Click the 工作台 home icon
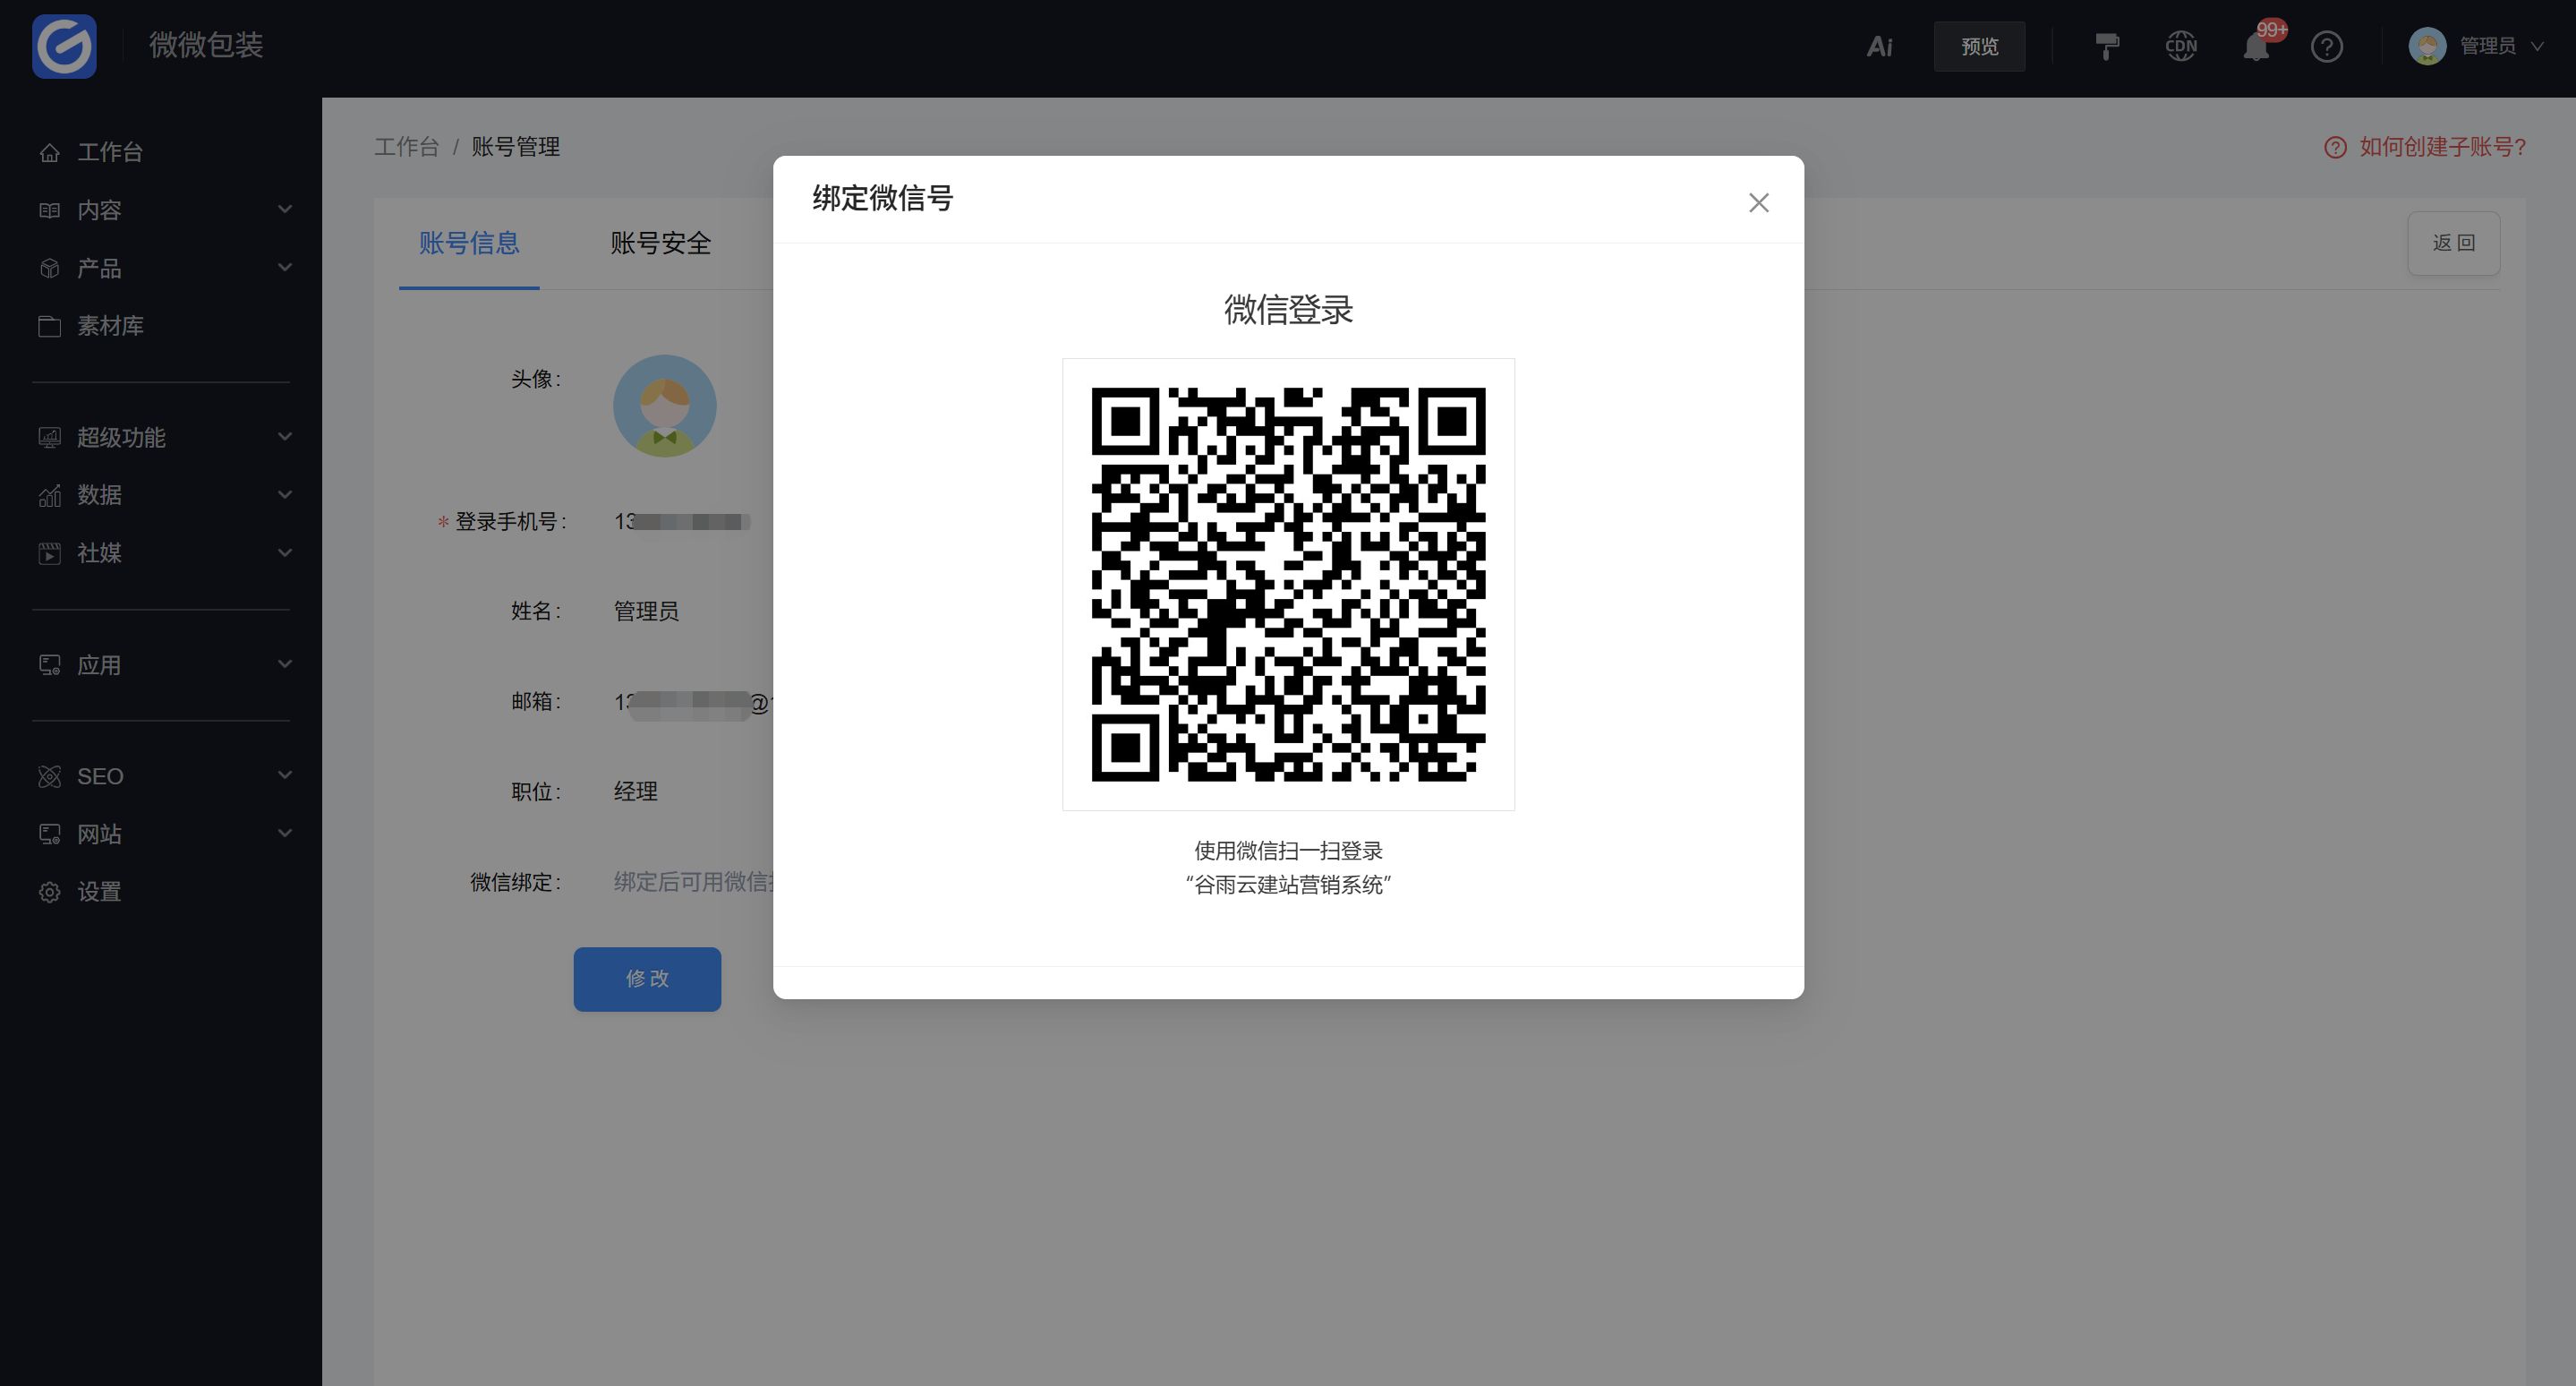2576x1386 pixels. coord(49,152)
